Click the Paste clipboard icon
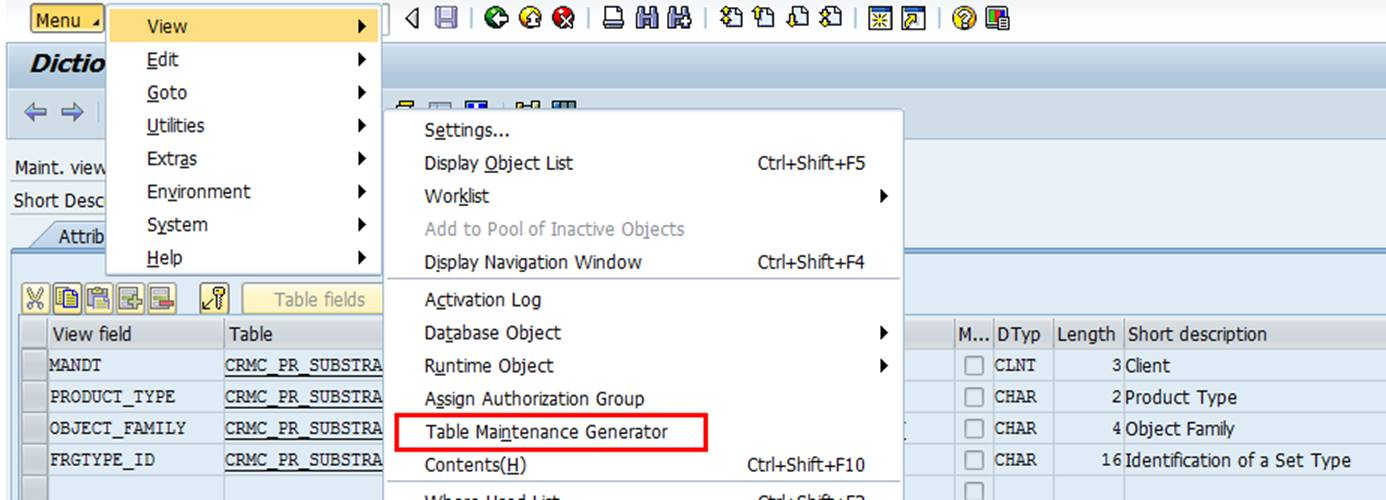Screen dimensions: 1386x500 coord(98,298)
